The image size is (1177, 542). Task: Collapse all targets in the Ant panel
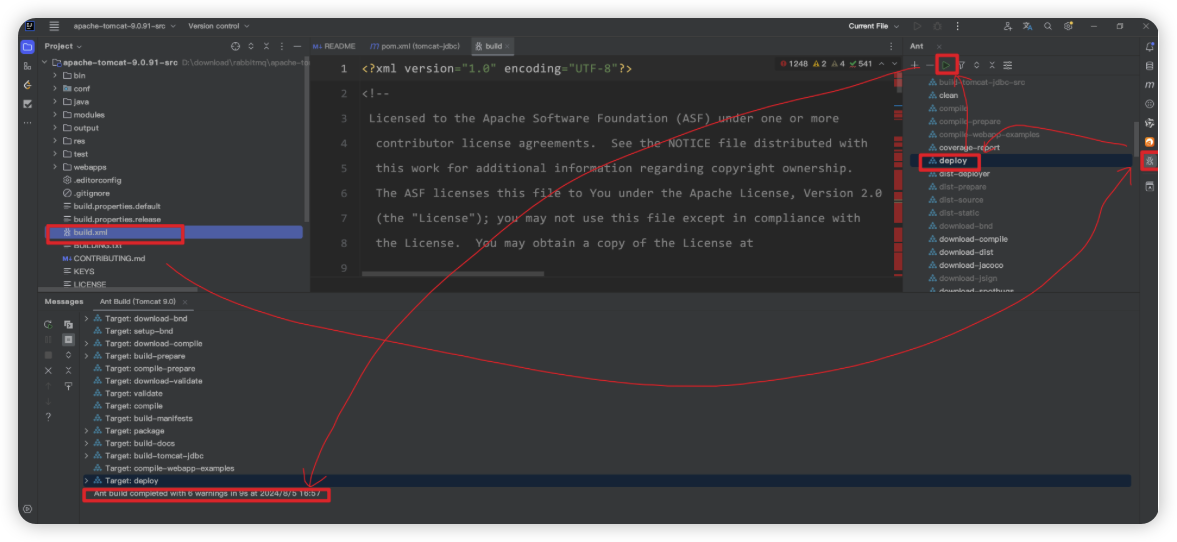point(992,65)
